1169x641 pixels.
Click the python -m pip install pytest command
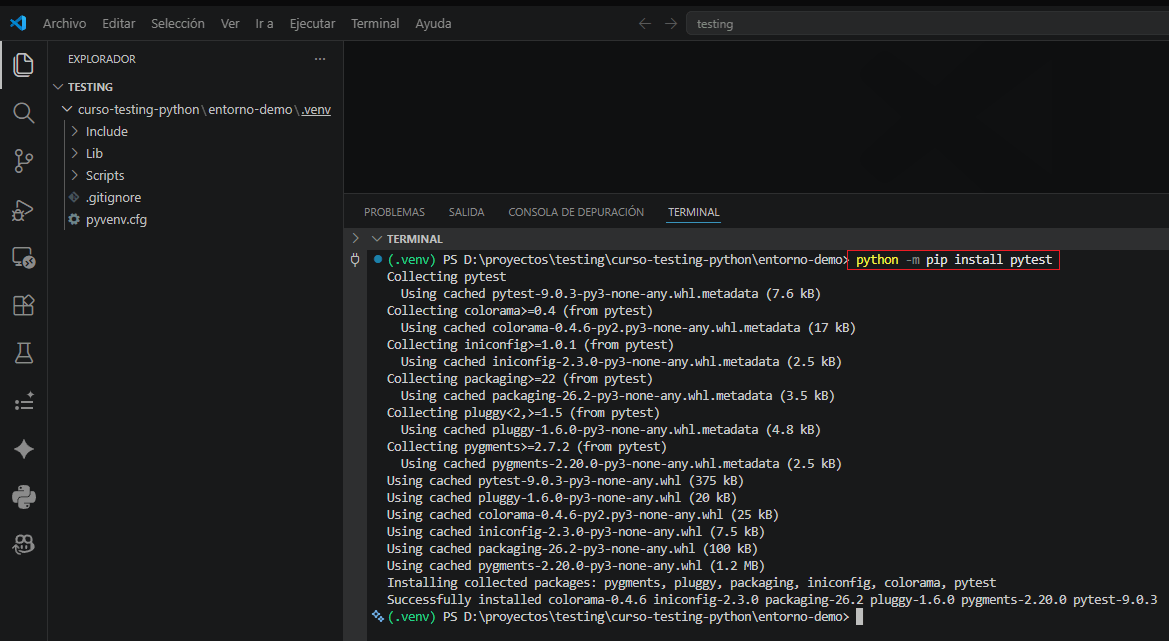tap(954, 259)
